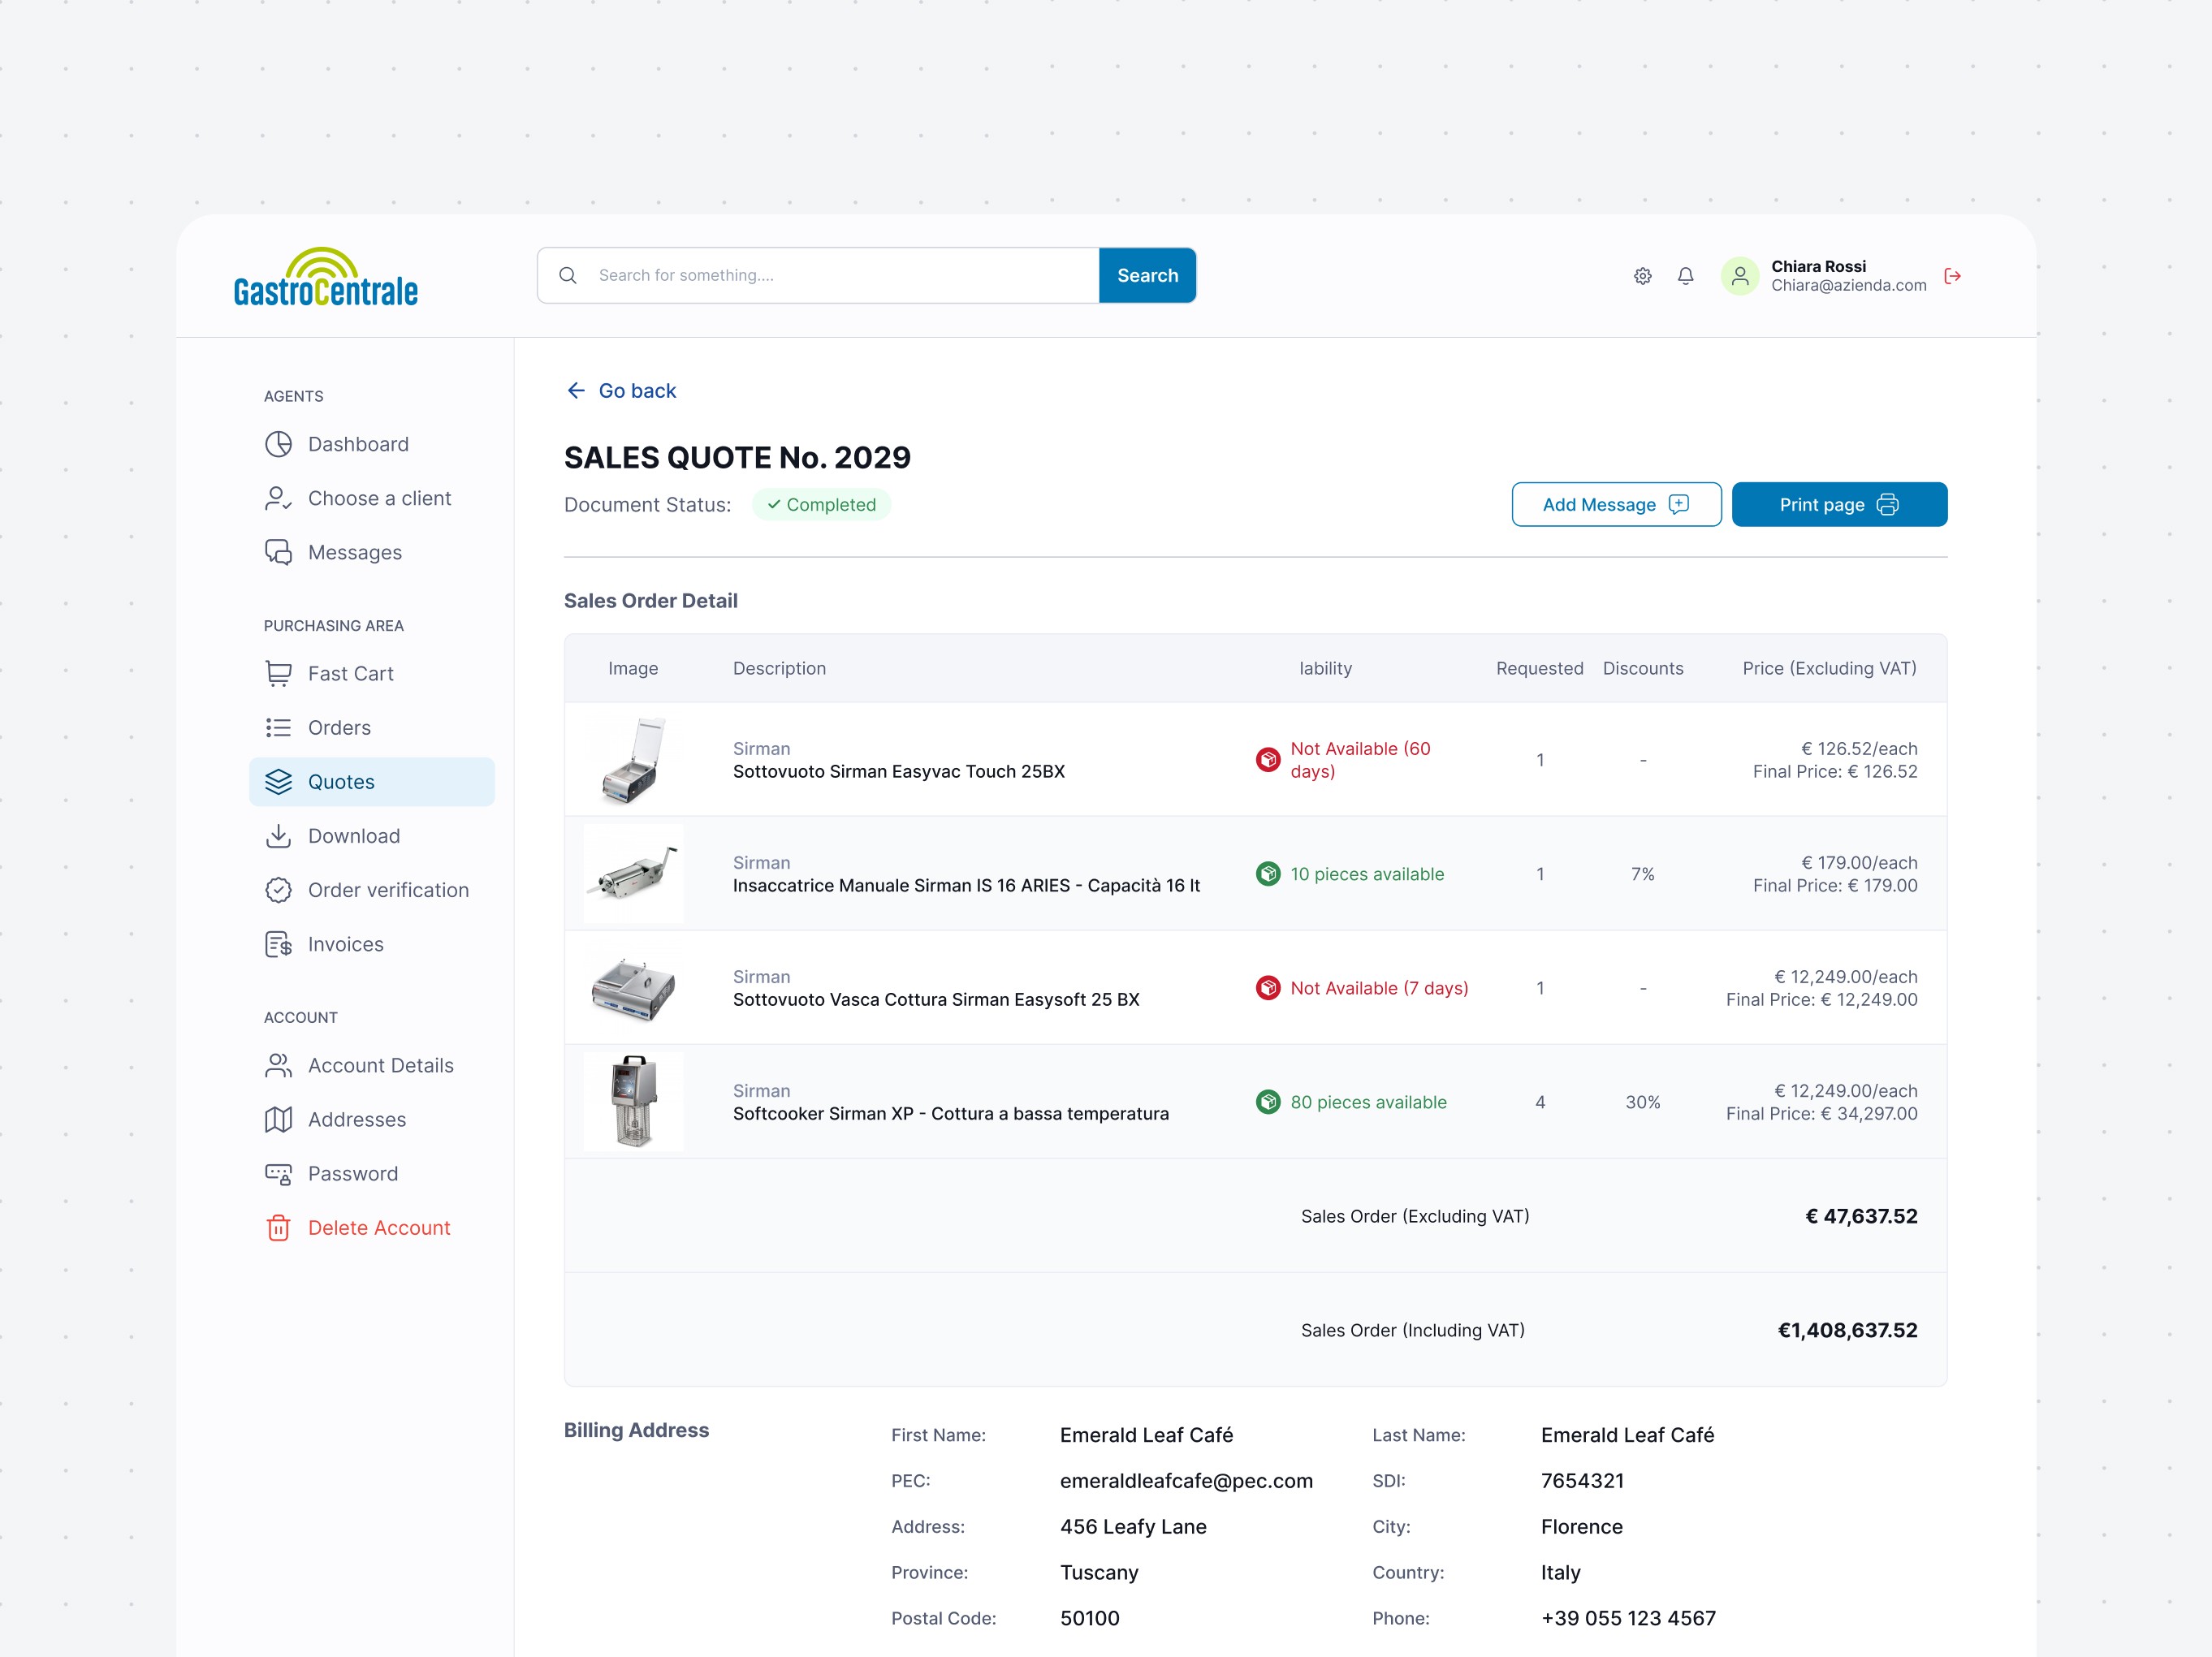Open Sottovuoto Vasca Cottura Easysoft thumbnail
2212x1657 pixels.
coord(634,988)
